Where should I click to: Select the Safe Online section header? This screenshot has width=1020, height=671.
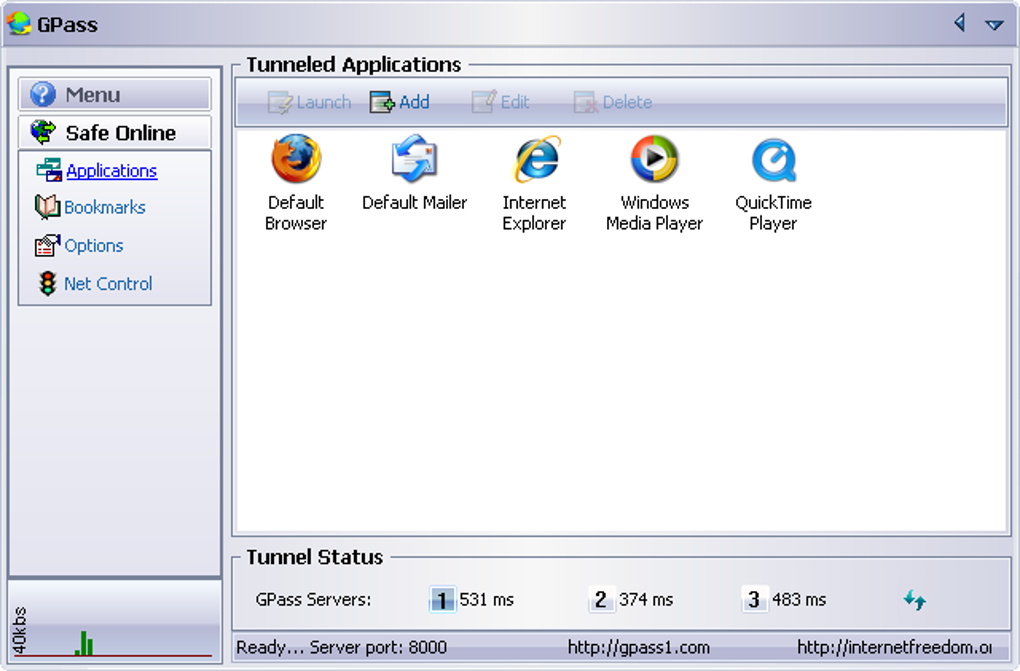pyautogui.click(x=114, y=133)
